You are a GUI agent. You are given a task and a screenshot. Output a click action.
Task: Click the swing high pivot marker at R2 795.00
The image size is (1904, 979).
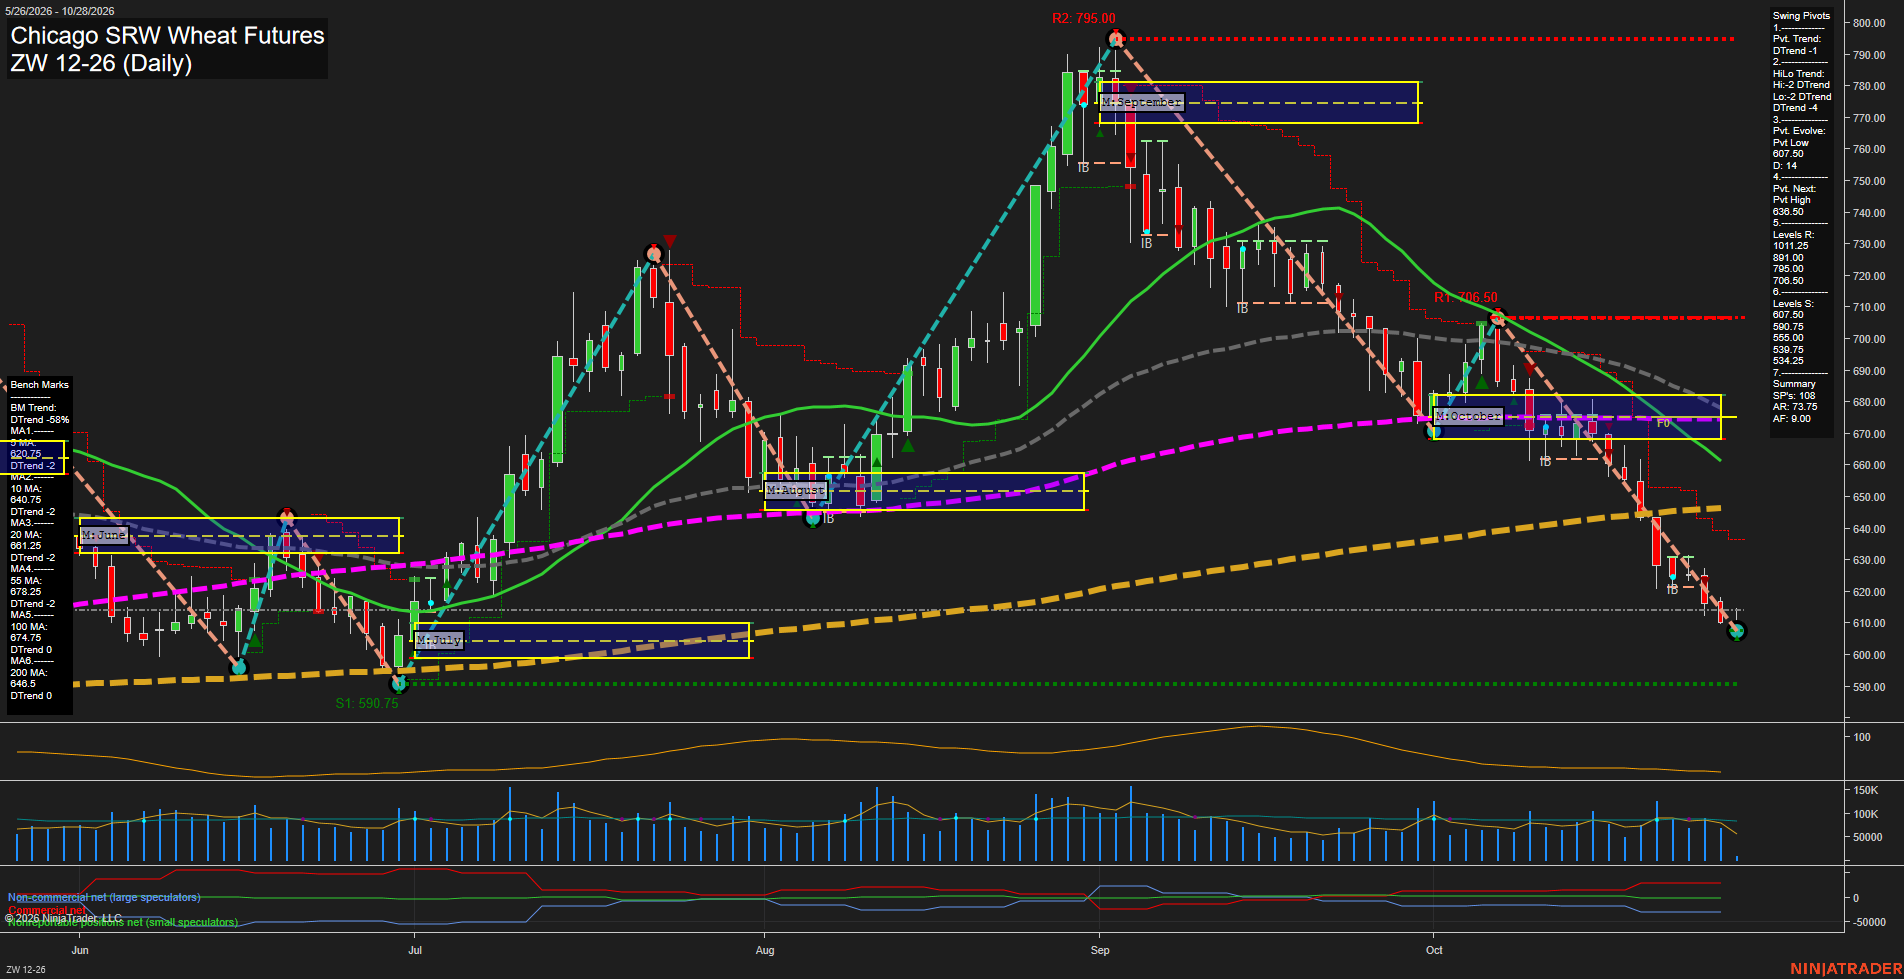click(x=1116, y=39)
